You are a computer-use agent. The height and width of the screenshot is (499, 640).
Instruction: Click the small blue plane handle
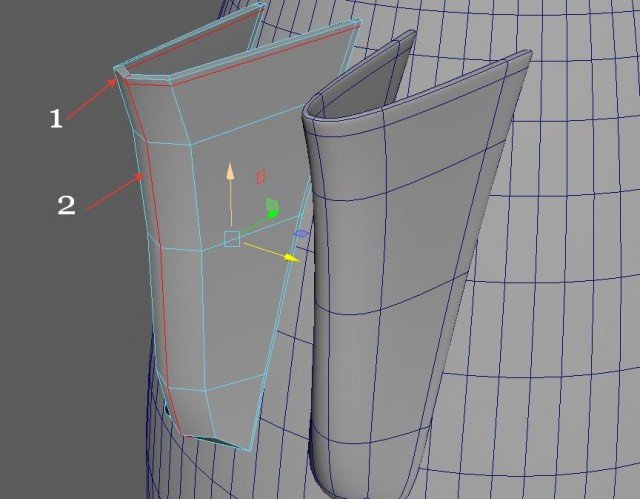coord(301,234)
